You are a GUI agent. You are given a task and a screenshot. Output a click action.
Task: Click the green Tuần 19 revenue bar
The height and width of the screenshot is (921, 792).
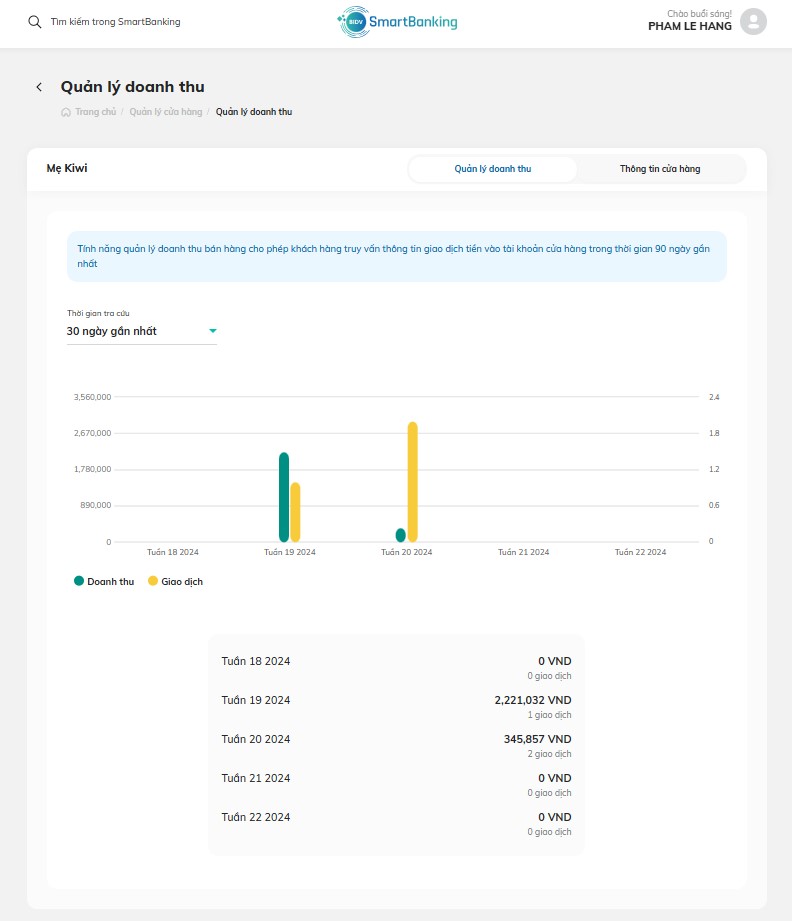[x=284, y=497]
